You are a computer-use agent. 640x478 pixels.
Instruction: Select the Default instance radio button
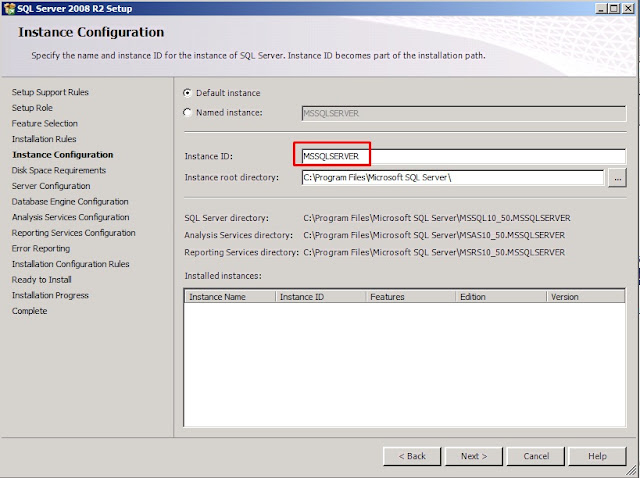pyautogui.click(x=187, y=93)
